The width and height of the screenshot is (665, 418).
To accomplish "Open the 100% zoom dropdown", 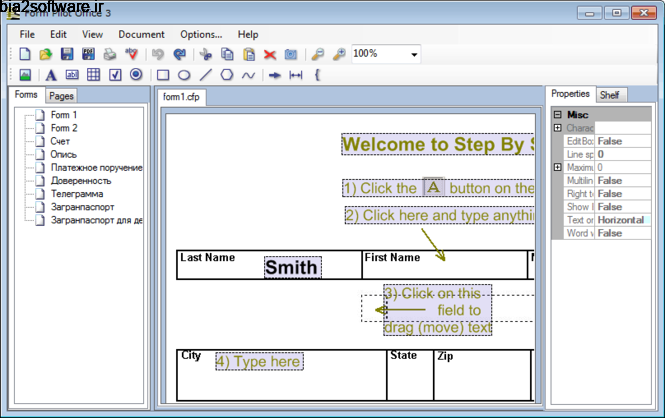I will [x=413, y=54].
